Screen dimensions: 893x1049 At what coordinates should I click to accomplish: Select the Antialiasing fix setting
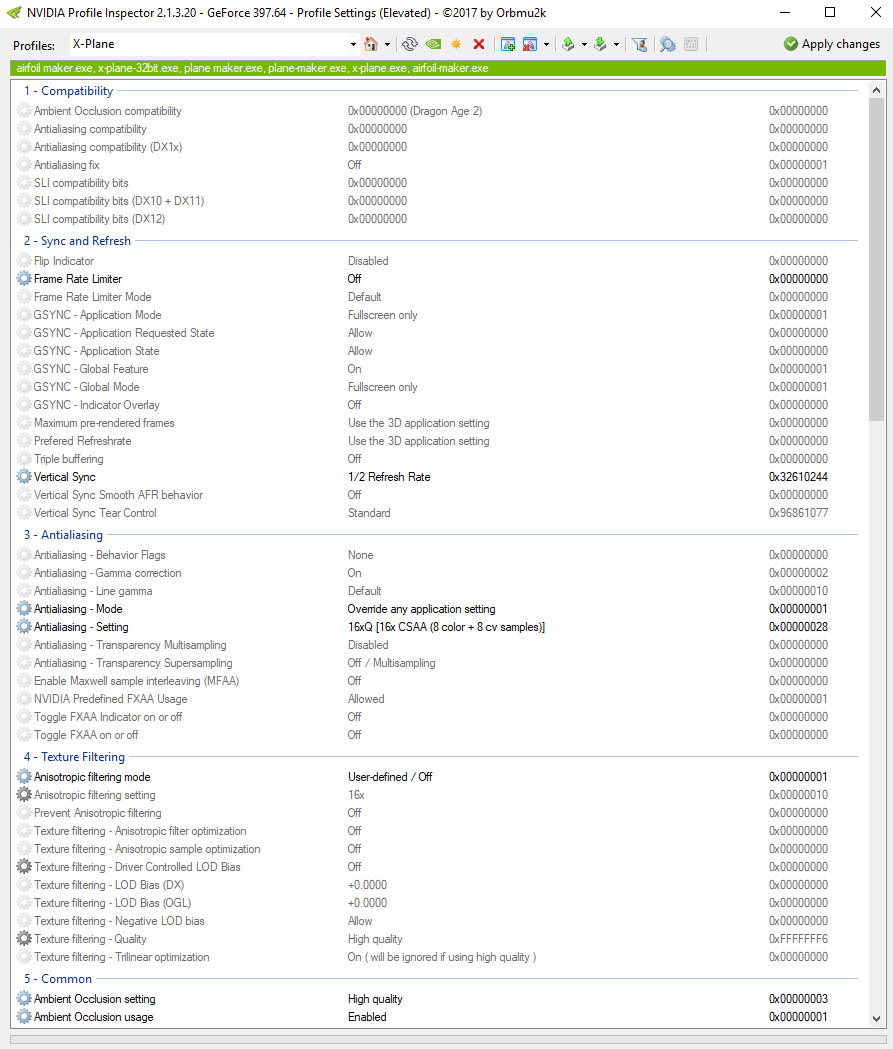pos(439,165)
